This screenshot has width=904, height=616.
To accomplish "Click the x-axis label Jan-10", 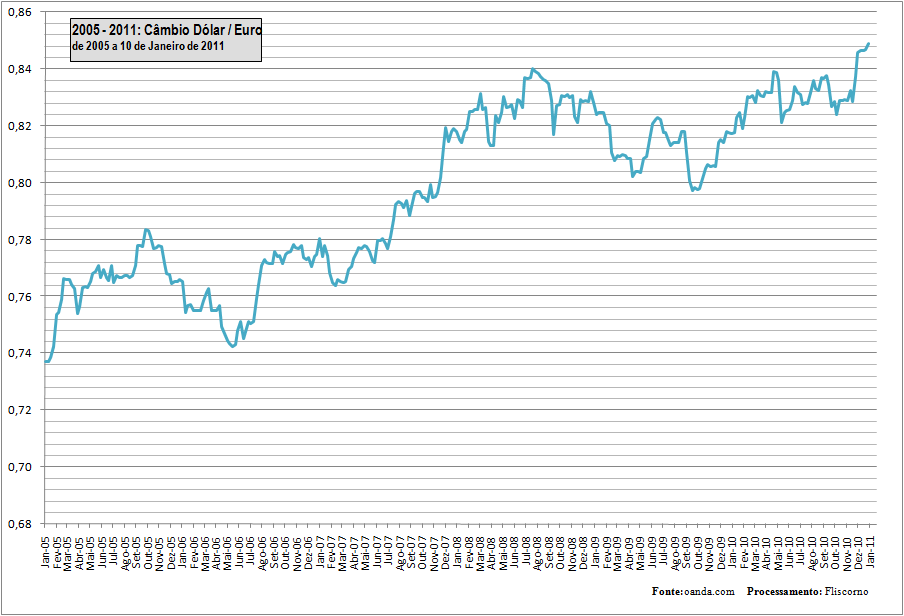I will pyautogui.click(x=732, y=552).
